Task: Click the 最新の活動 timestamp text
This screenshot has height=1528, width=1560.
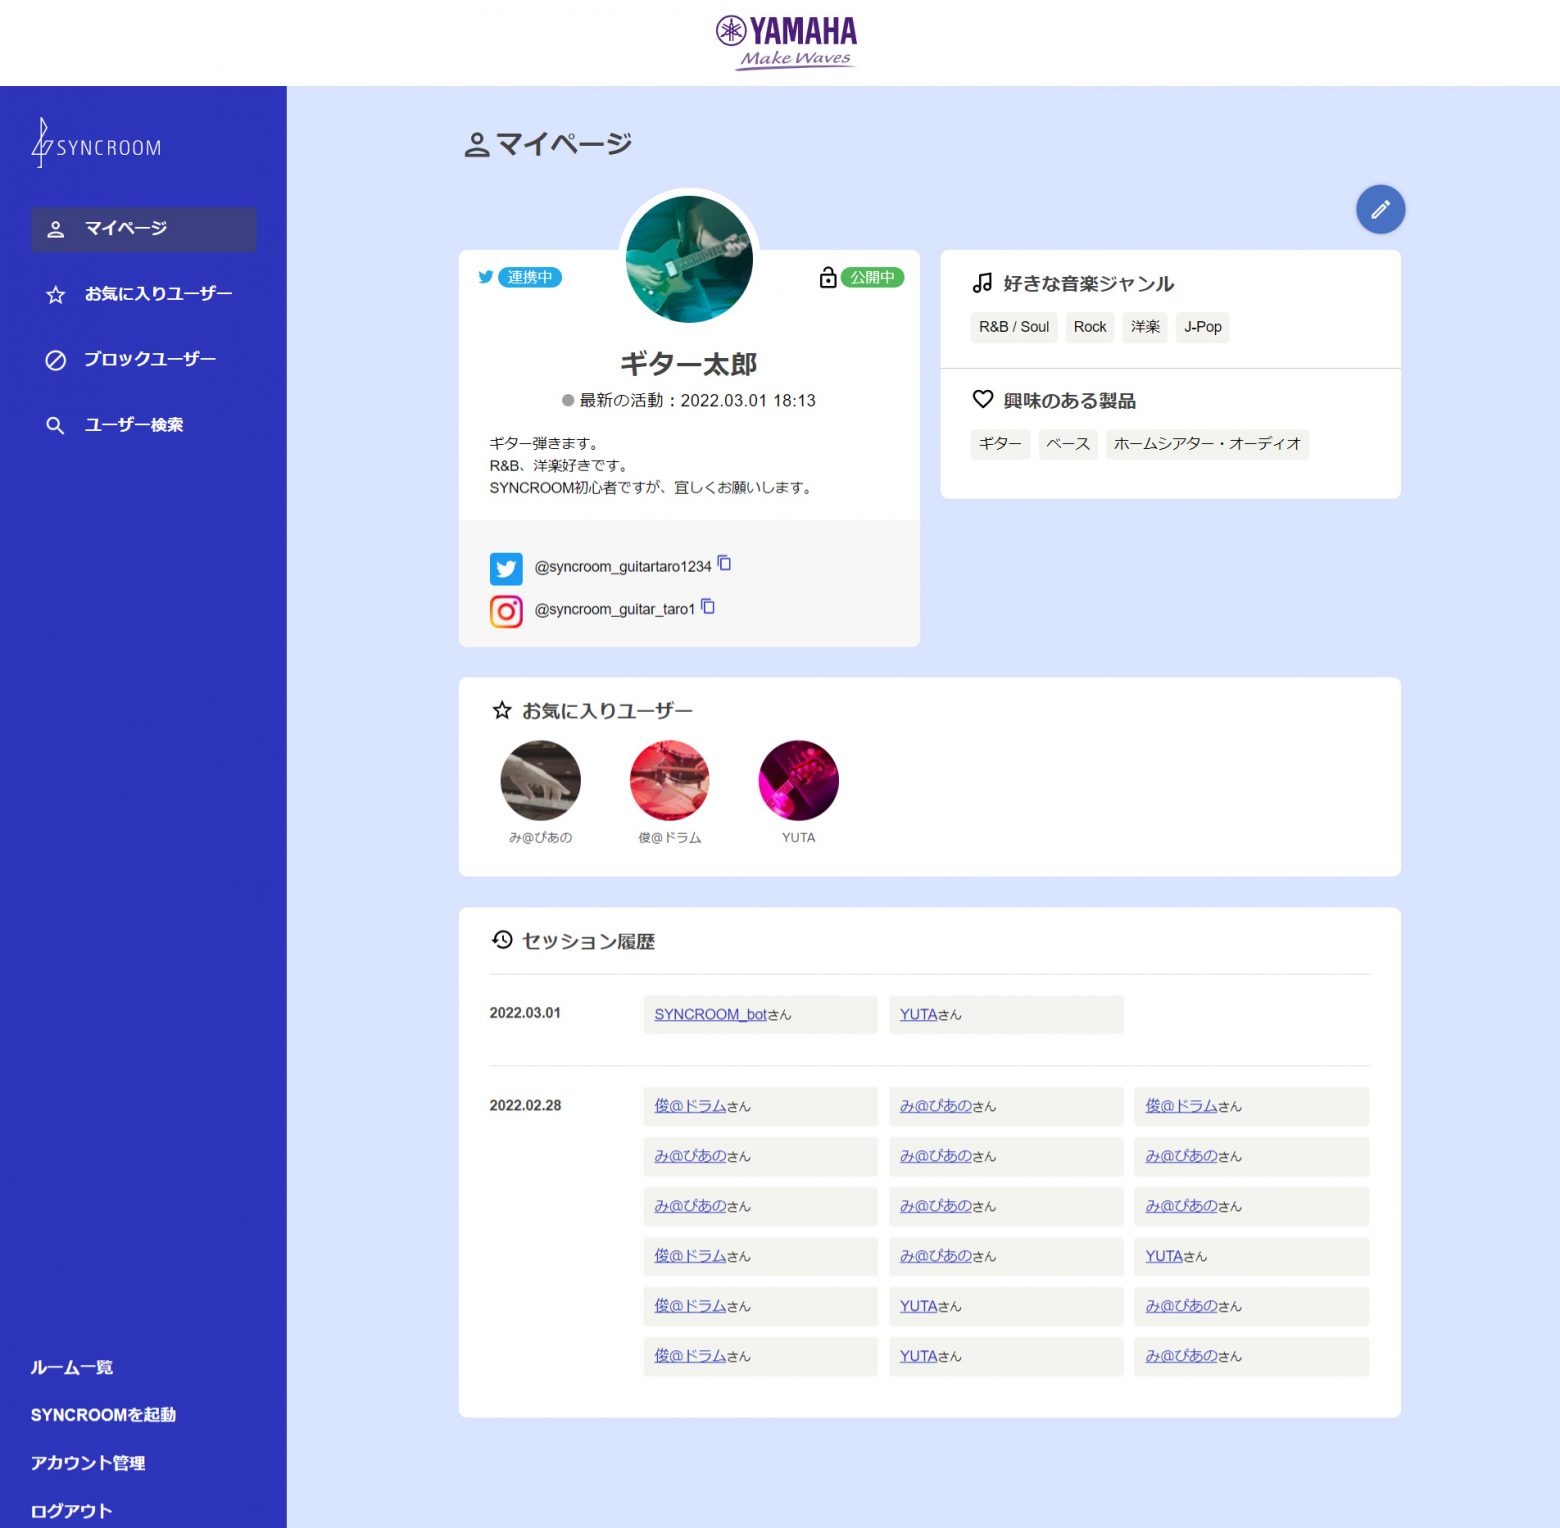Action: coord(697,400)
